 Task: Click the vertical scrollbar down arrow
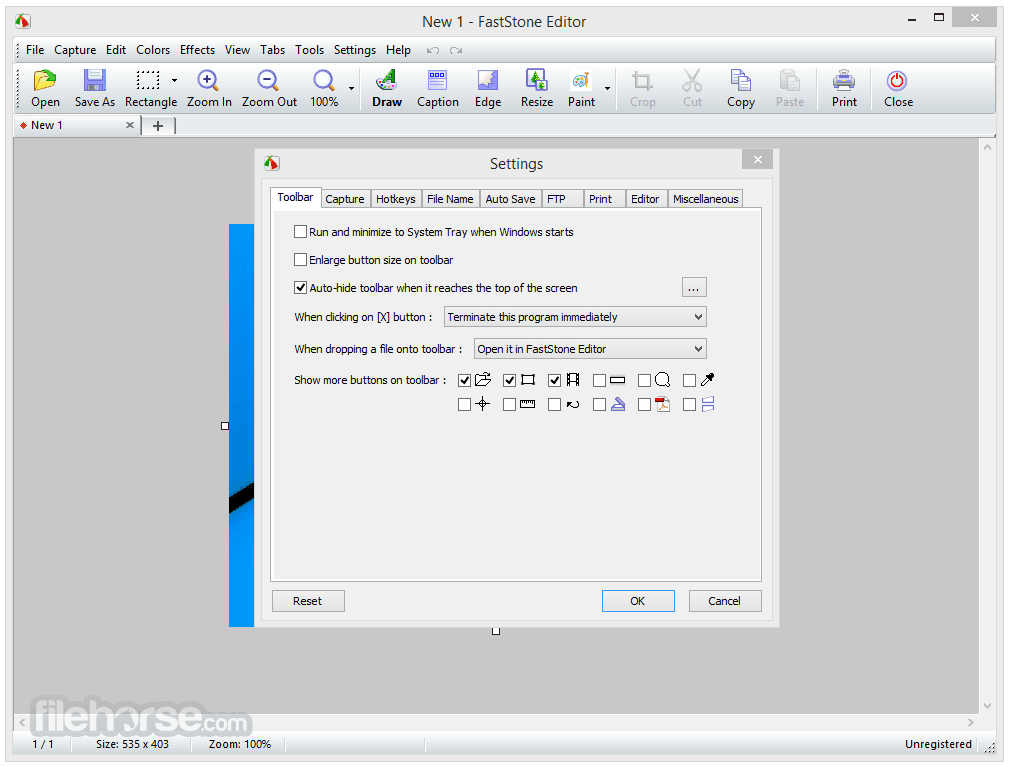click(987, 706)
